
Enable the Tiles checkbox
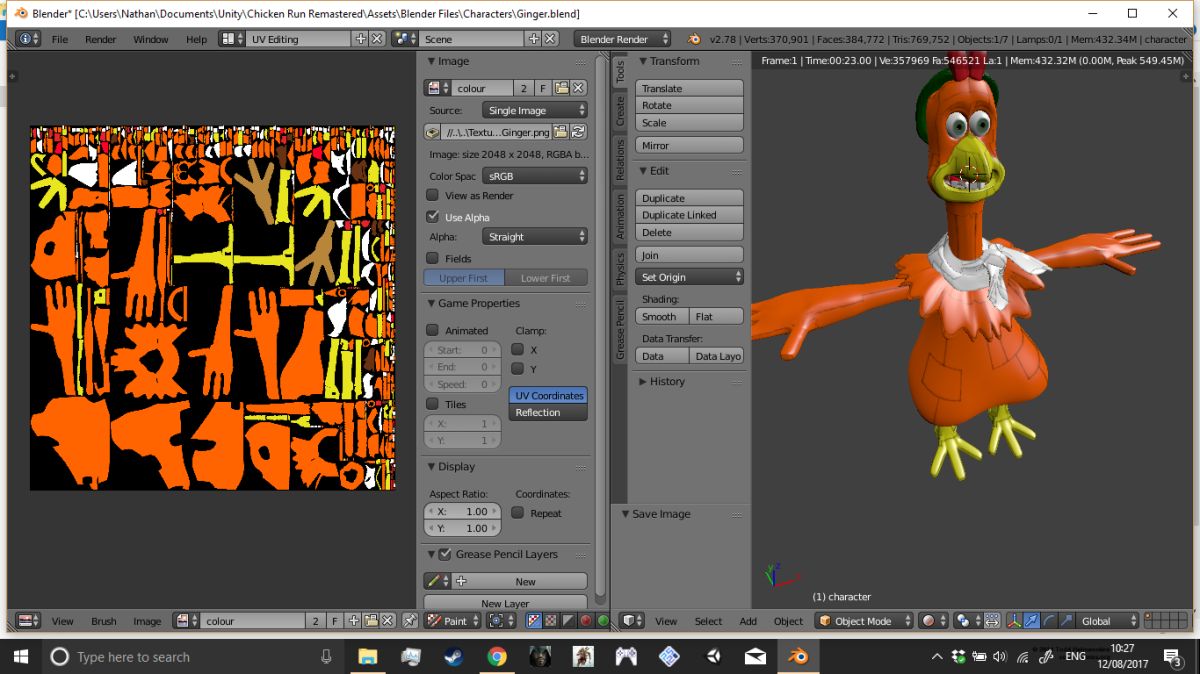432,404
